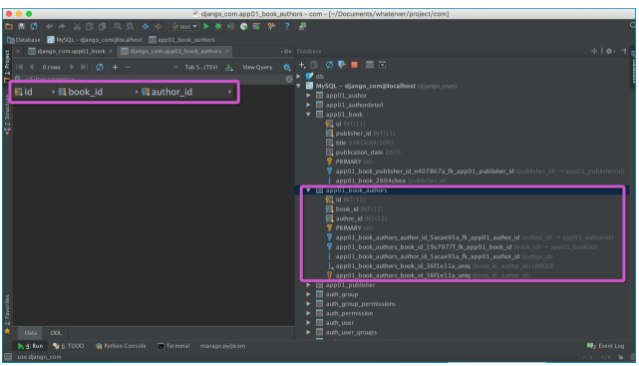Open the Help question mark icon
This screenshot has height=366, width=639.
pos(287,26)
